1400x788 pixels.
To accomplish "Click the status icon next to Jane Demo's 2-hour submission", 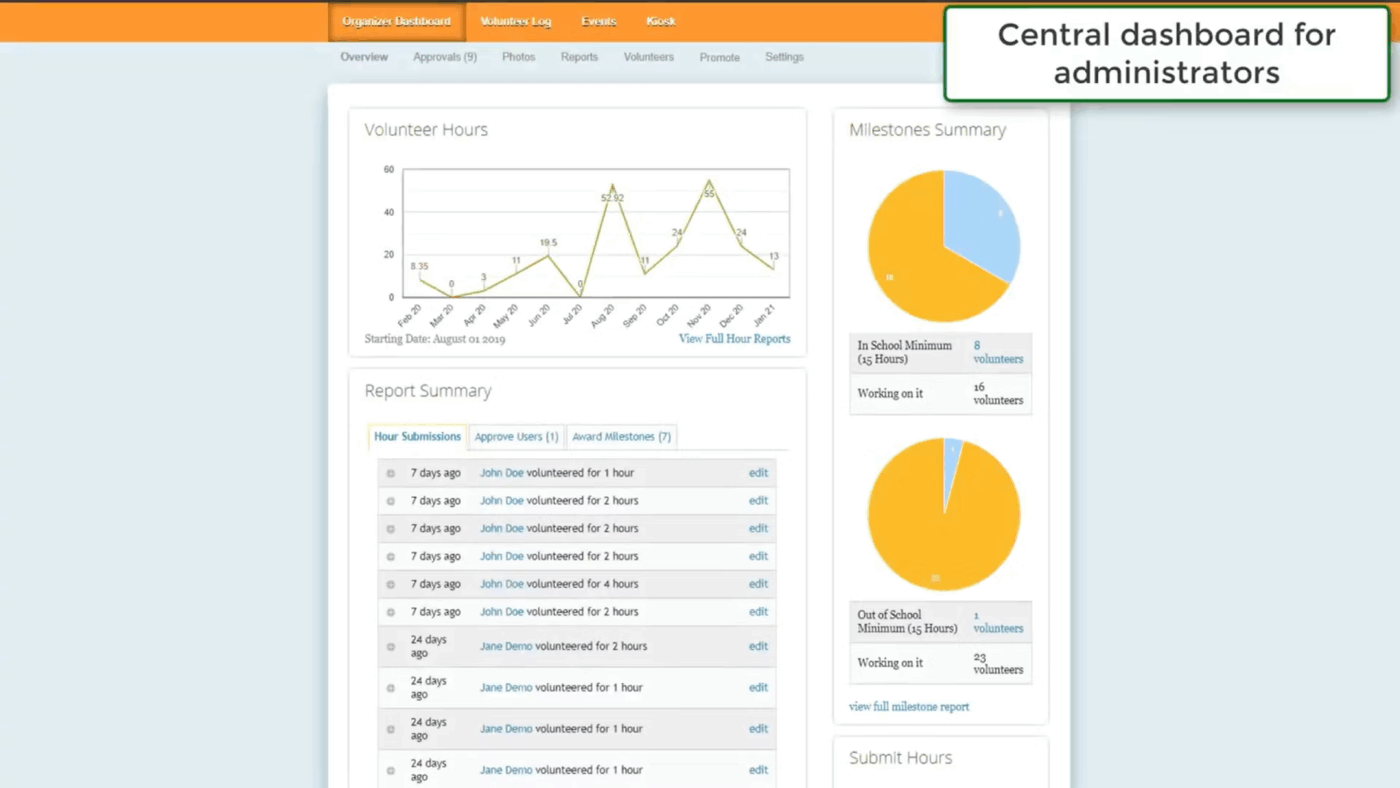I will tap(390, 646).
